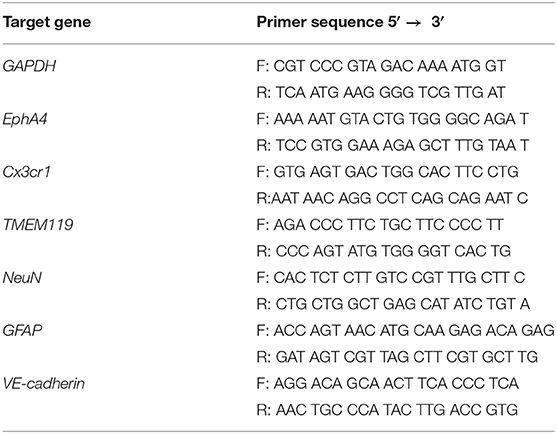Click VE-cadherin reverse primer starting AAC TGC
Viewport: 557px width, 434px height.
tap(387, 410)
